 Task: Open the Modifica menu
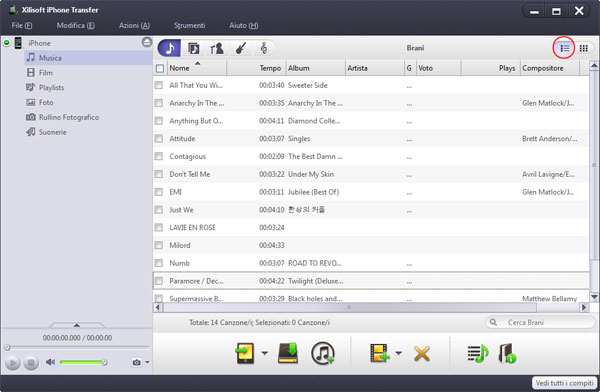click(75, 26)
